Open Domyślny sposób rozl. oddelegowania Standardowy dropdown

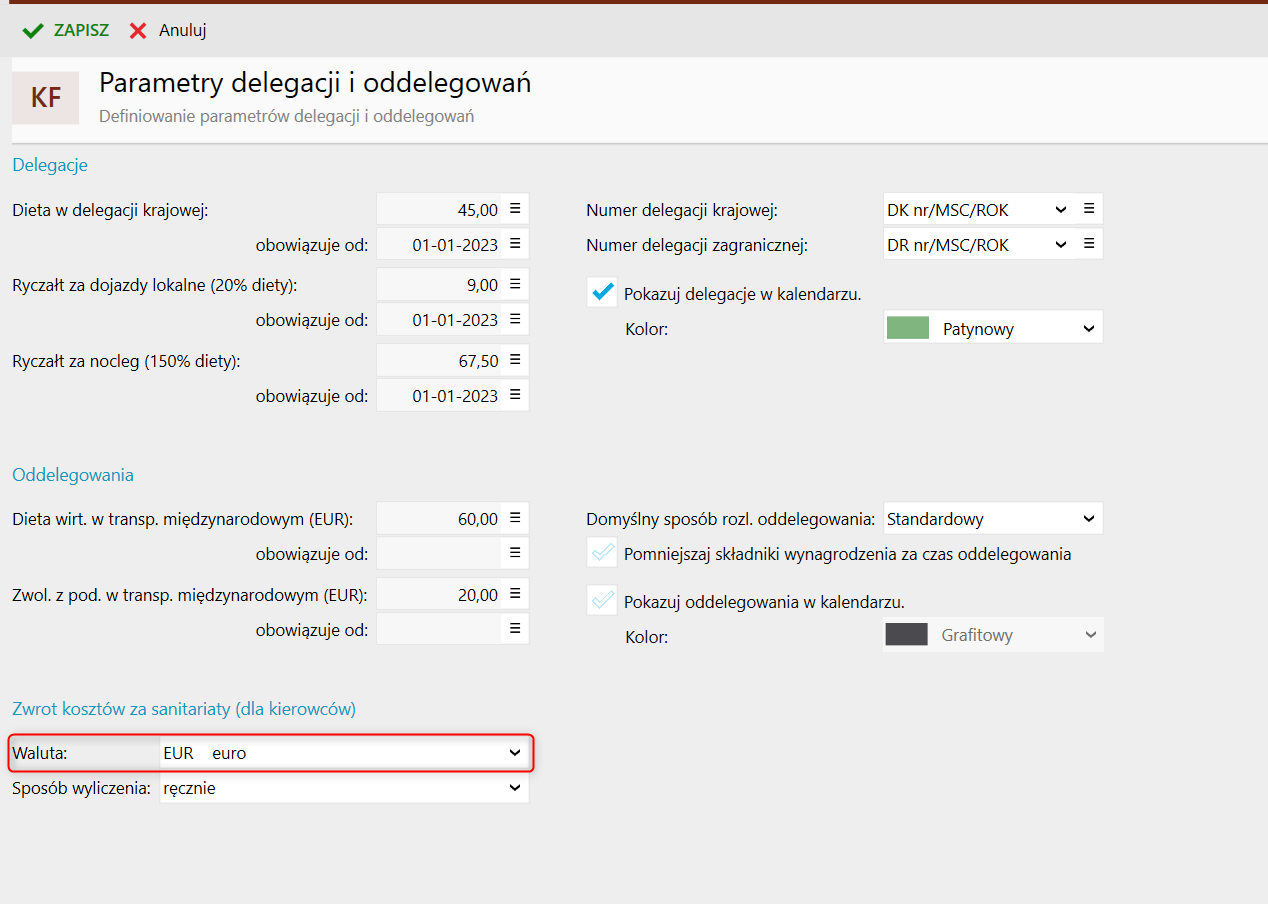pos(993,519)
